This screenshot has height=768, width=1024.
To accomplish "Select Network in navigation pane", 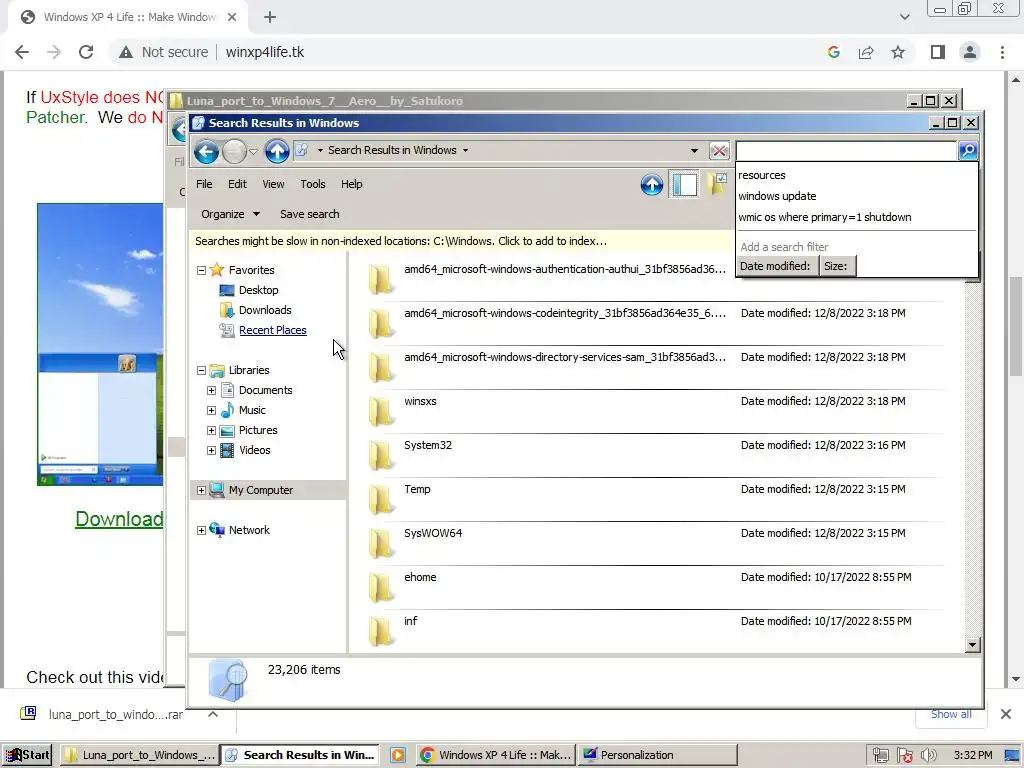I will pos(249,530).
